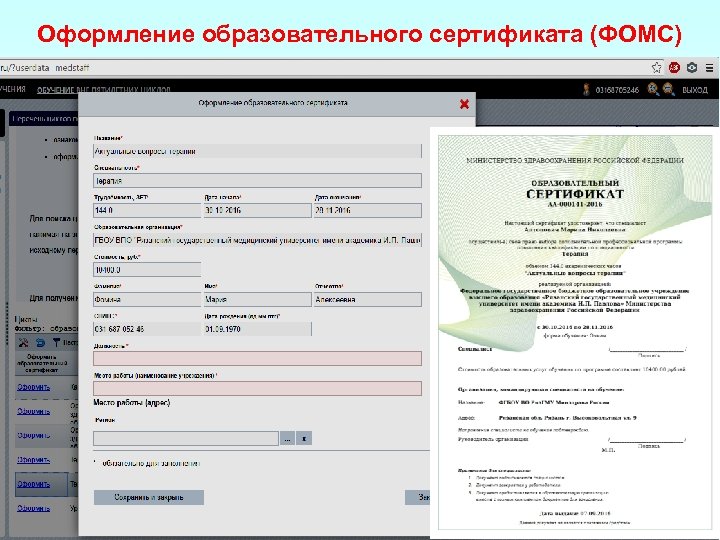Click the Имя field containing Мария

point(257,299)
